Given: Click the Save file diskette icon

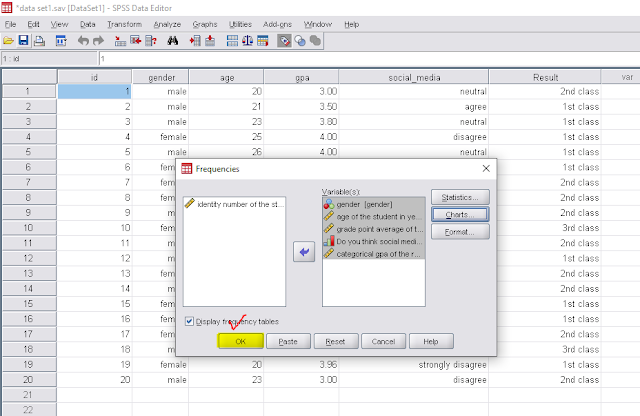Looking at the screenshot, I should (24, 41).
